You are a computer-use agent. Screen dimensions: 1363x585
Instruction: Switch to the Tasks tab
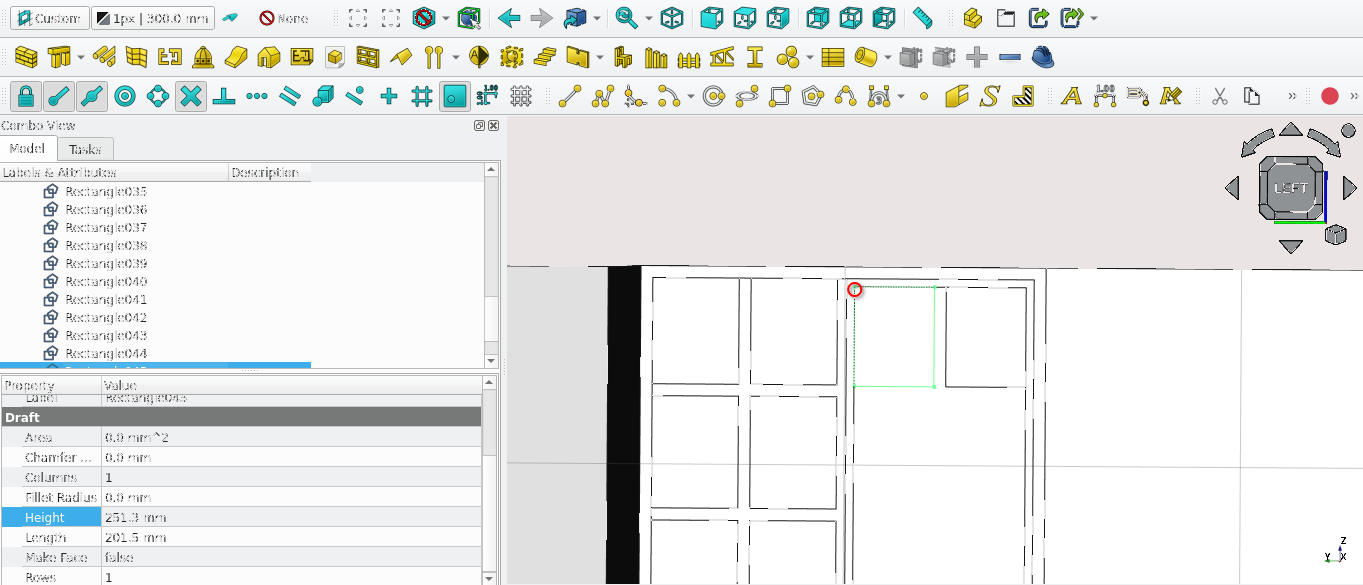(85, 149)
